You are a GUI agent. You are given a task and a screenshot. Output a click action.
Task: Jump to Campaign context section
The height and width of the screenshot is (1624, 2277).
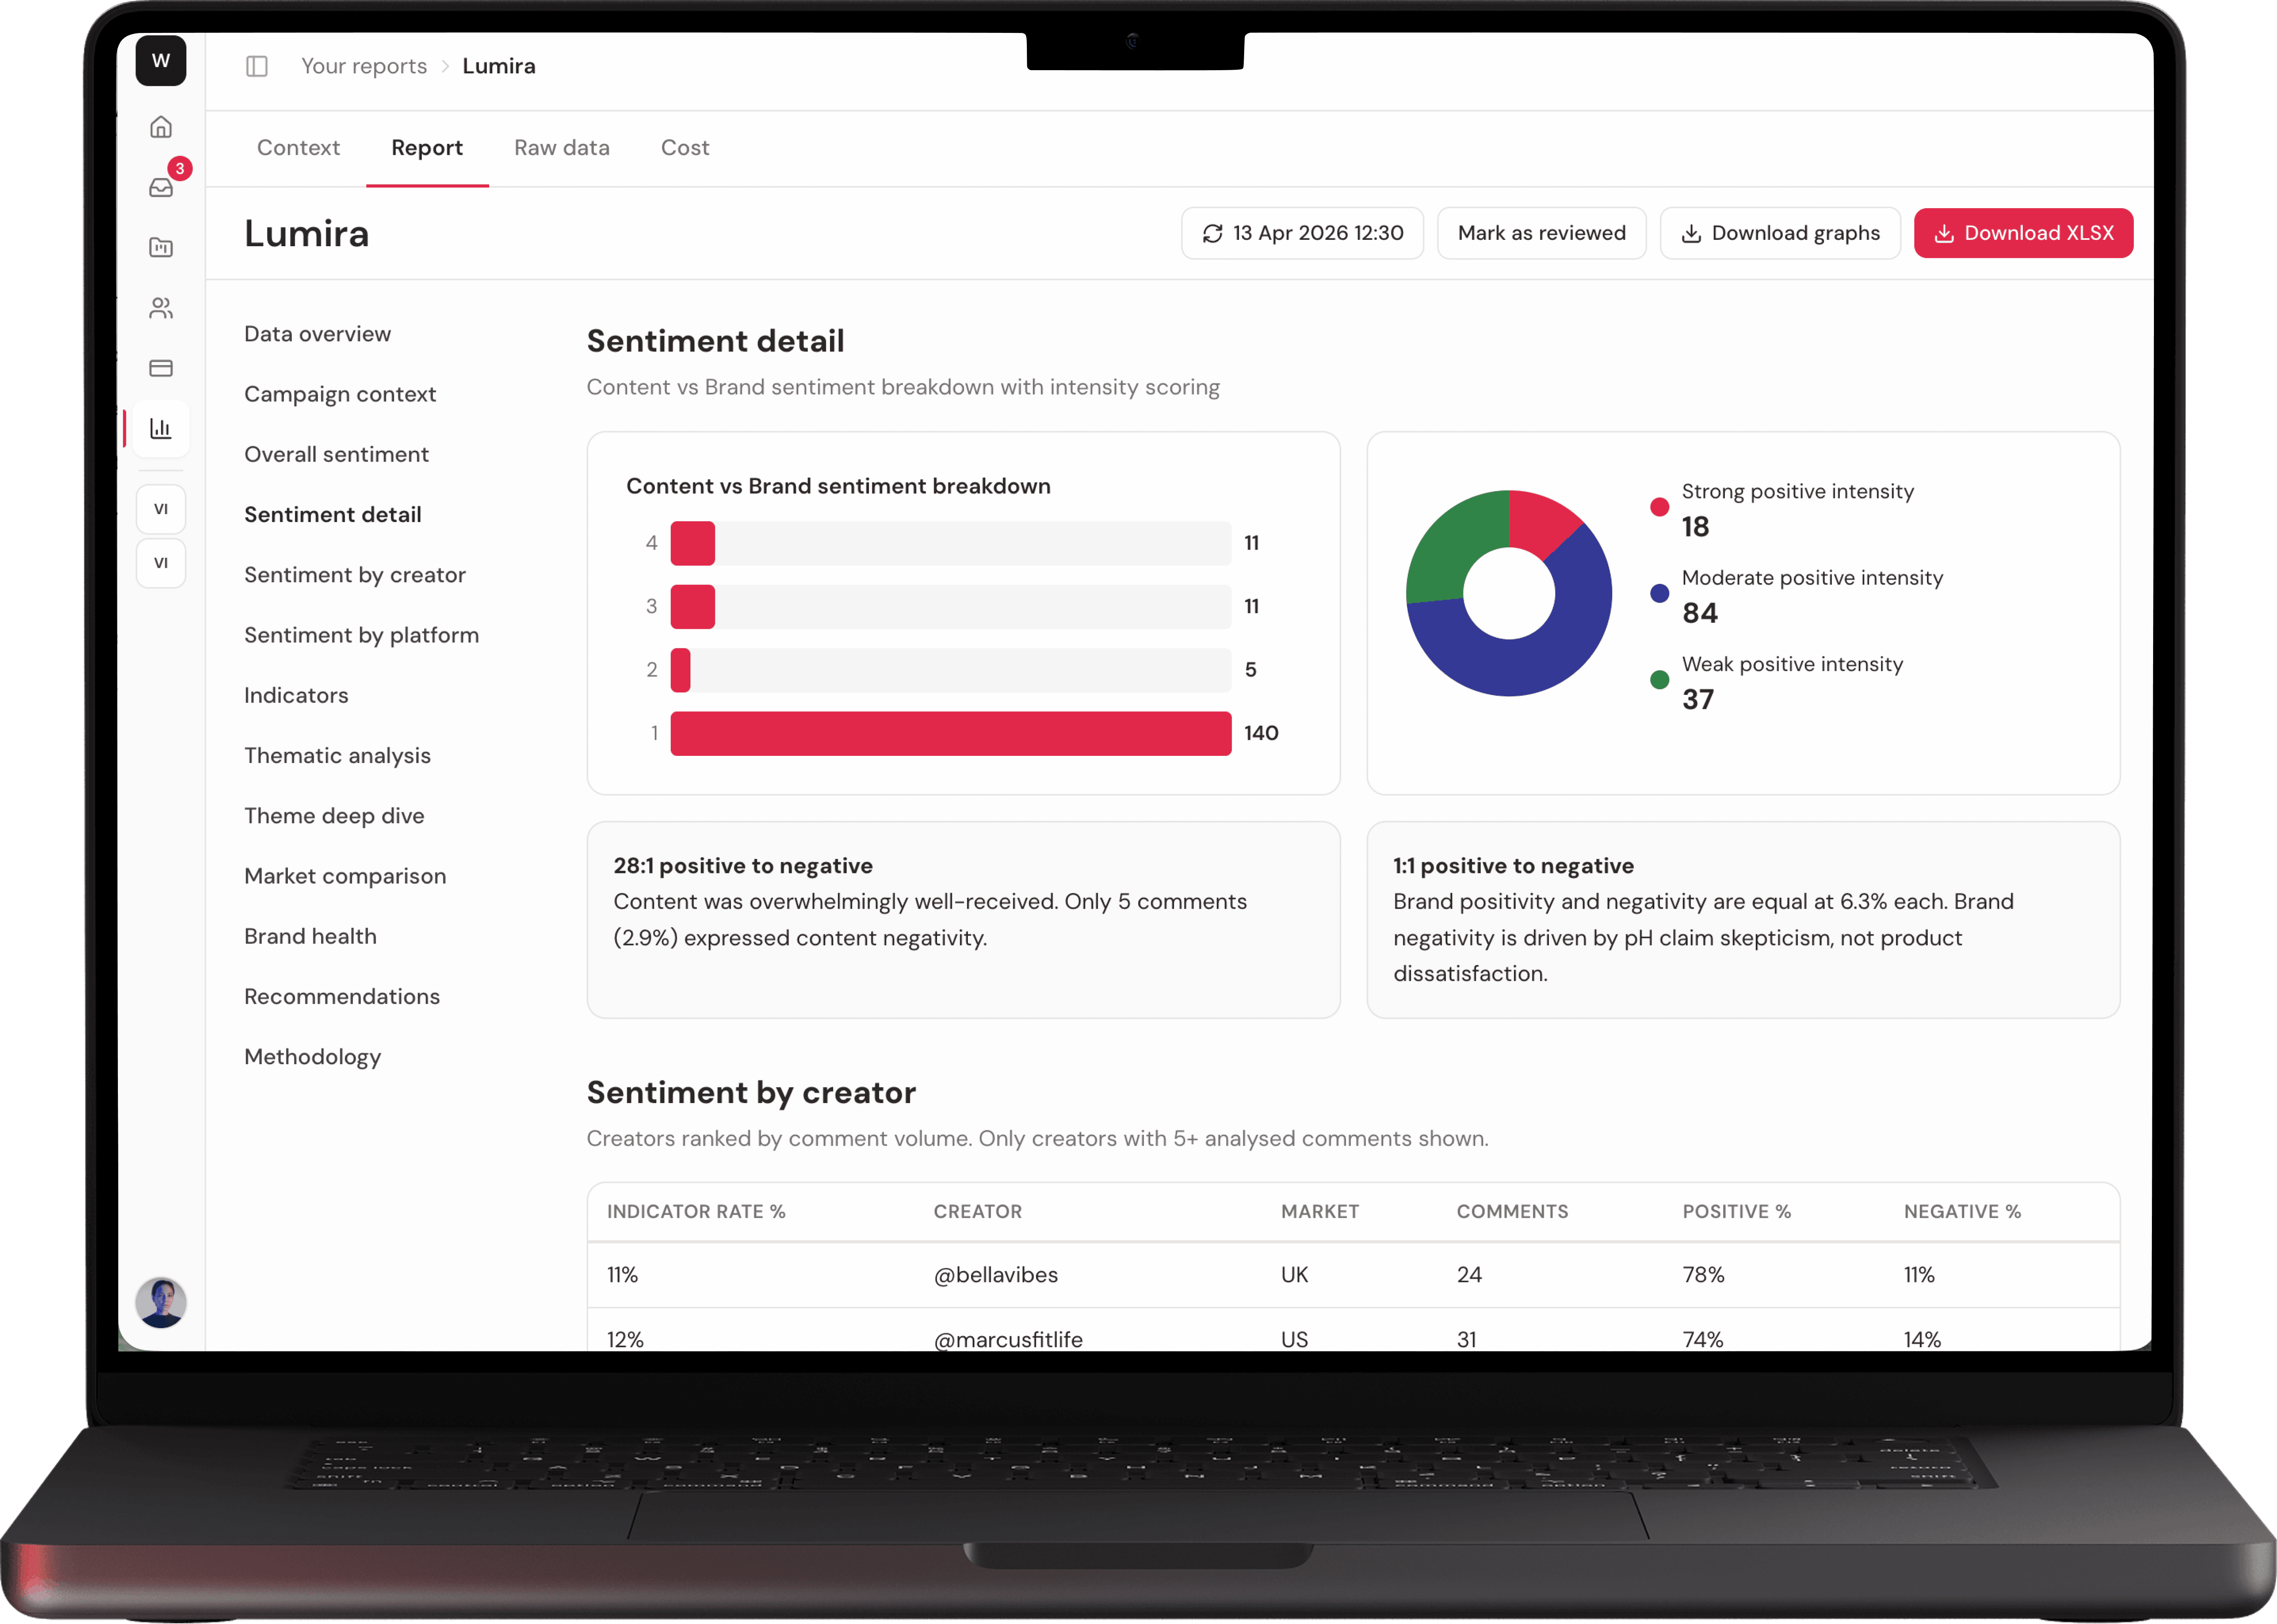pyautogui.click(x=340, y=394)
